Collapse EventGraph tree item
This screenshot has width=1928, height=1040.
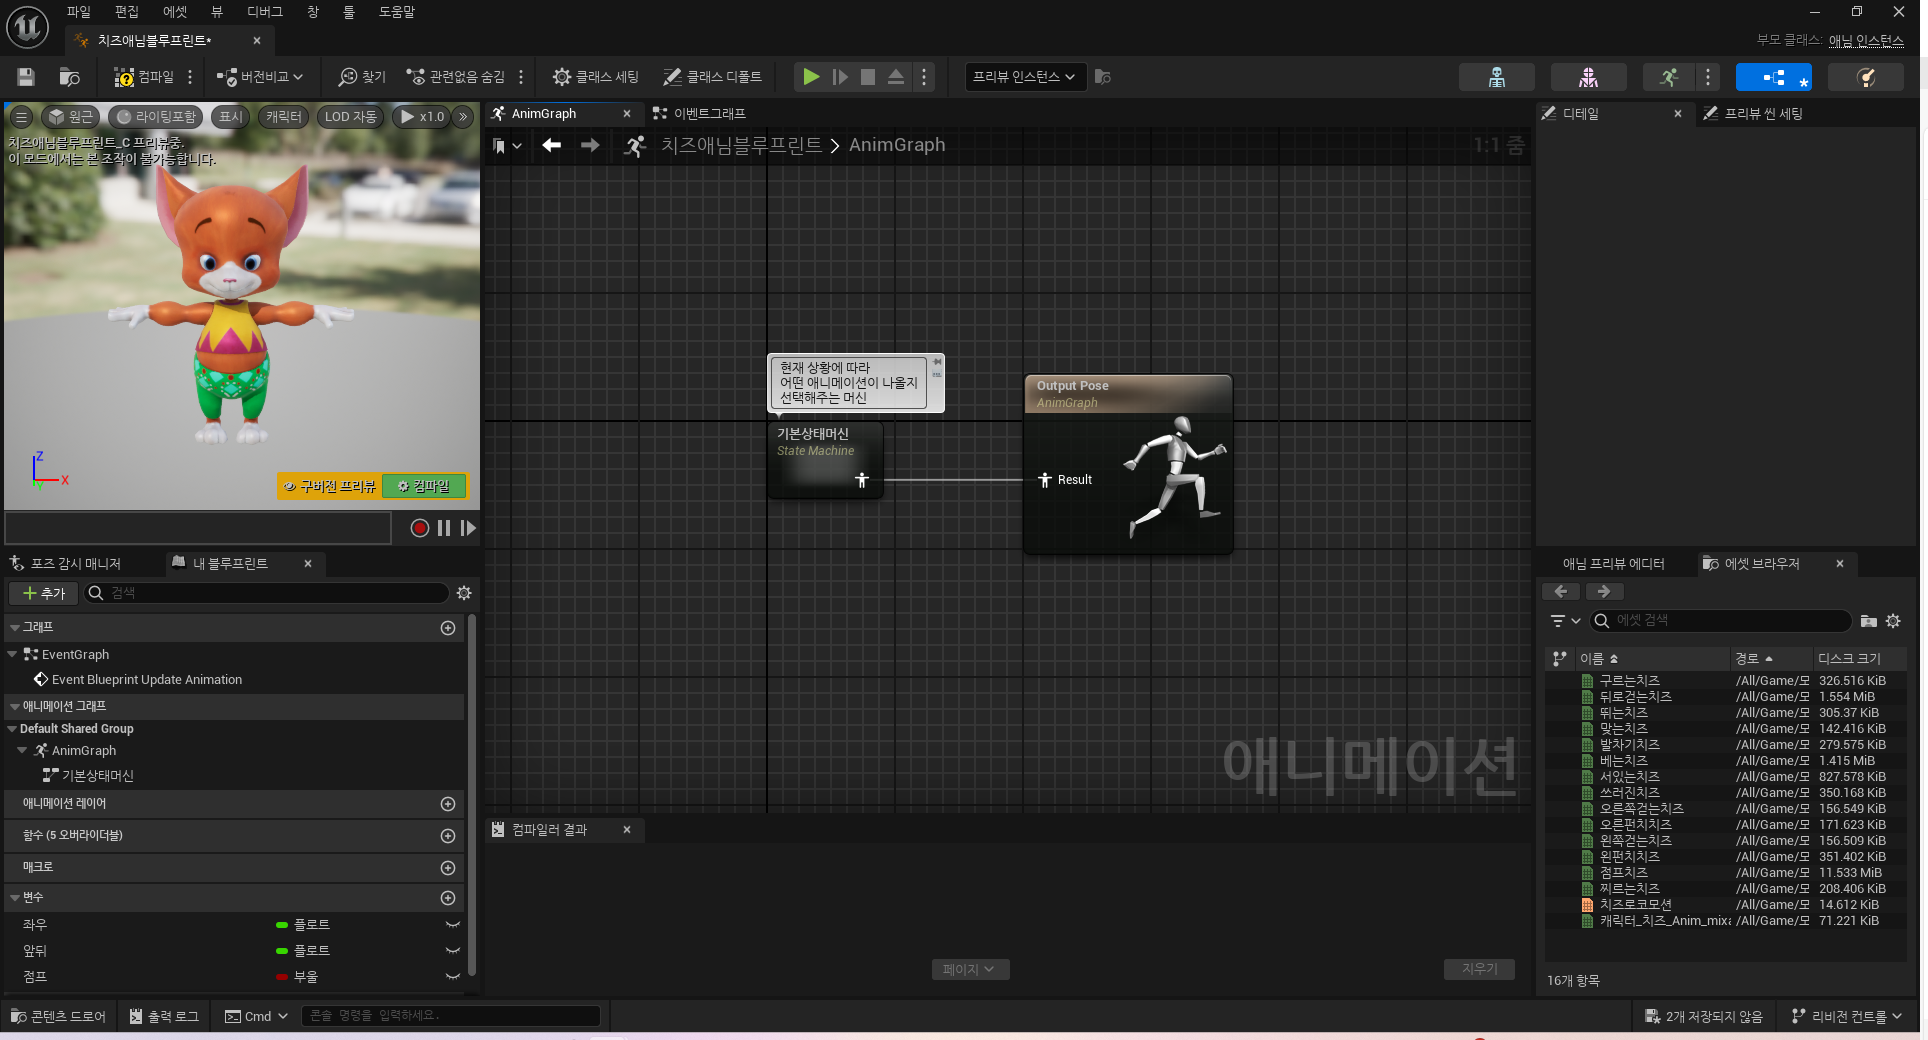12,654
